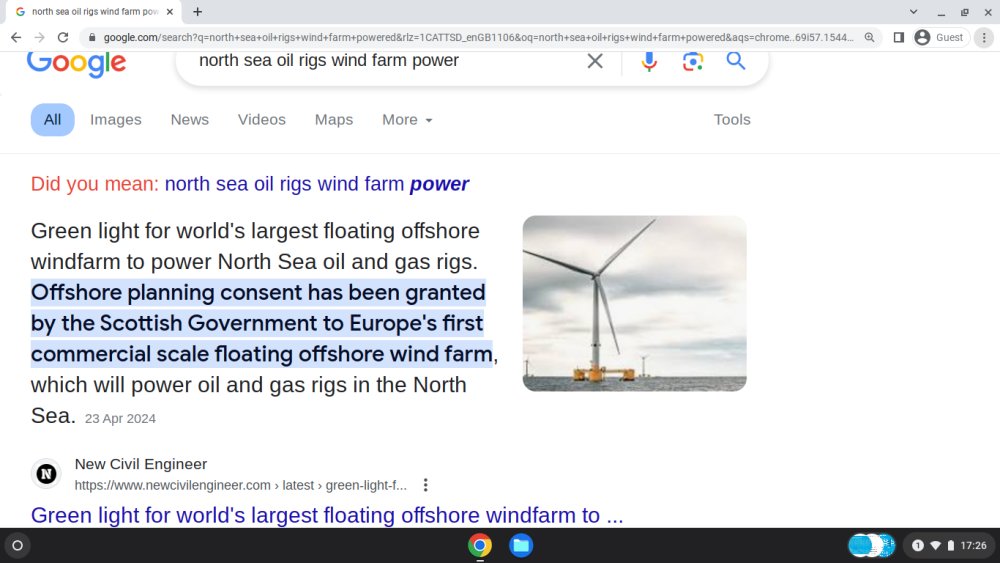Open the notification count indicator
1000x563 pixels.
(x=918, y=545)
